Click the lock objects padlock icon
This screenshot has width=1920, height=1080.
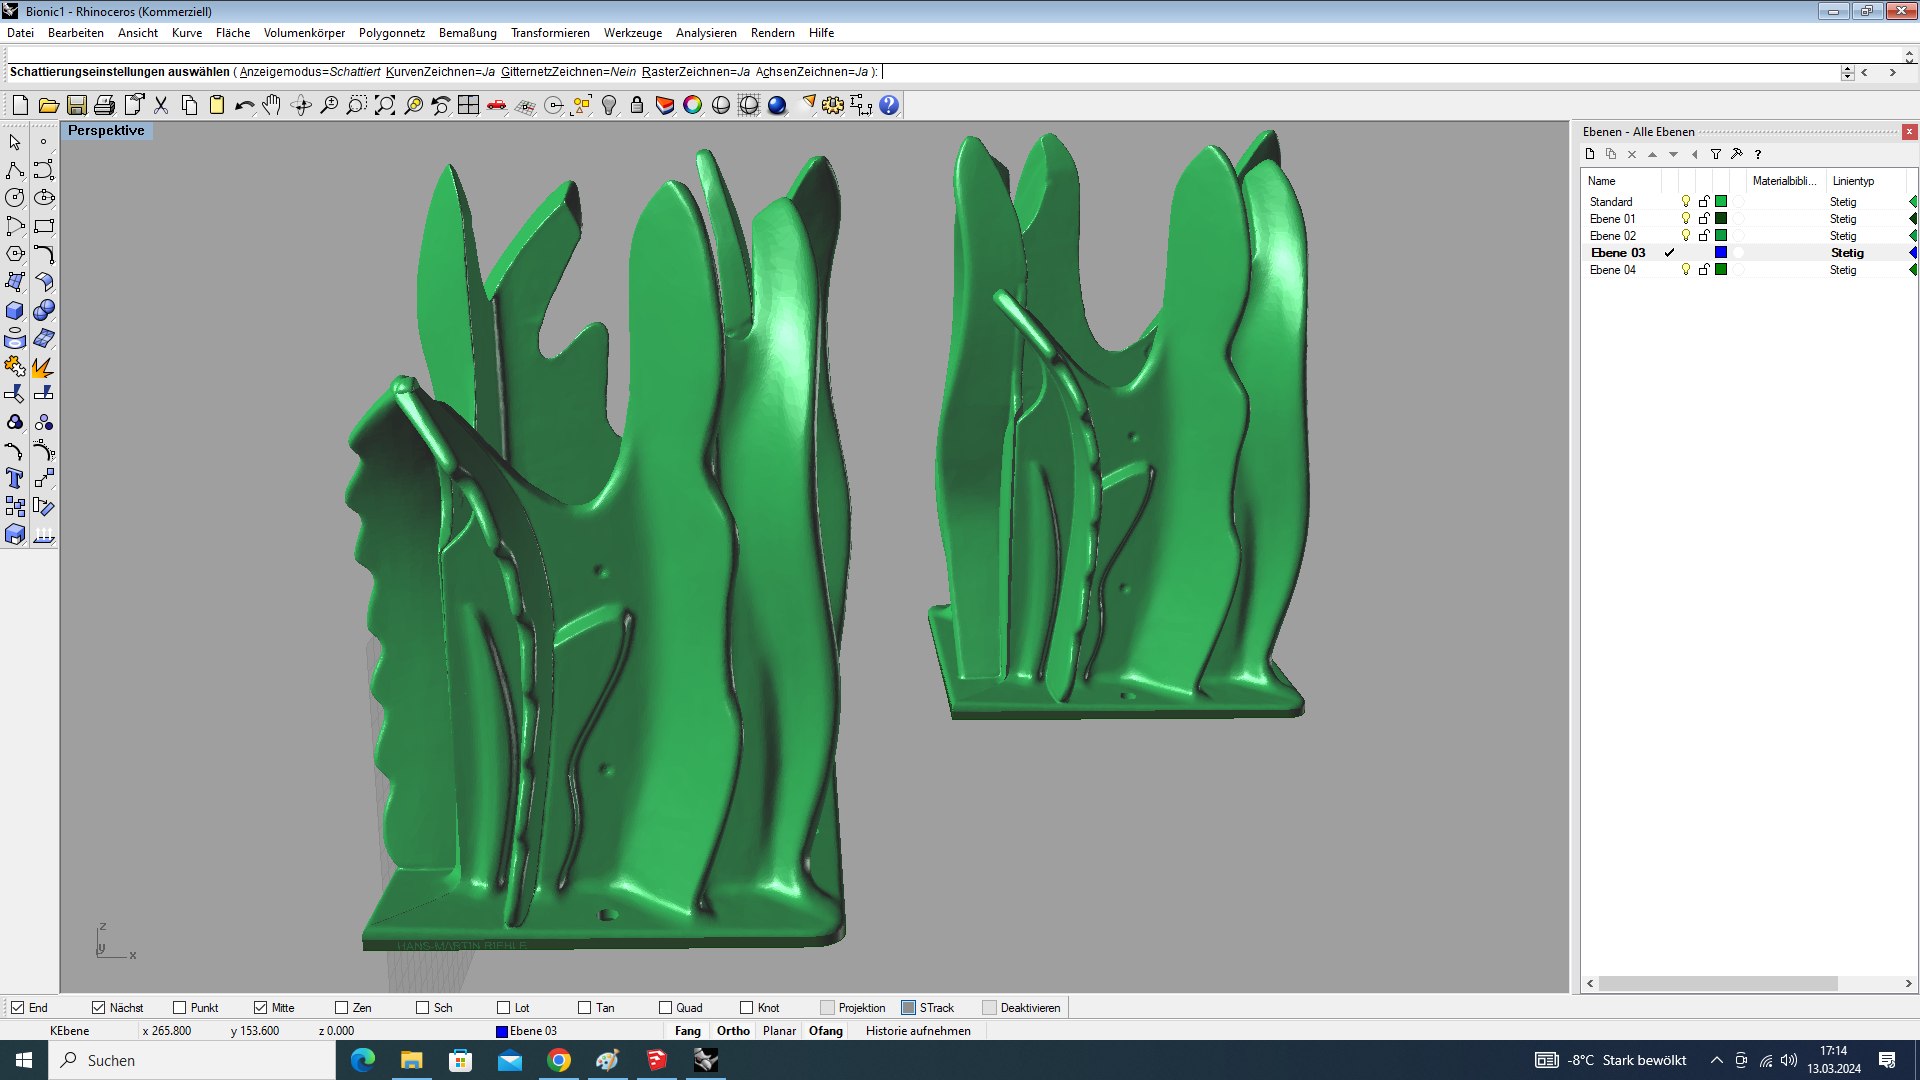[x=637, y=105]
